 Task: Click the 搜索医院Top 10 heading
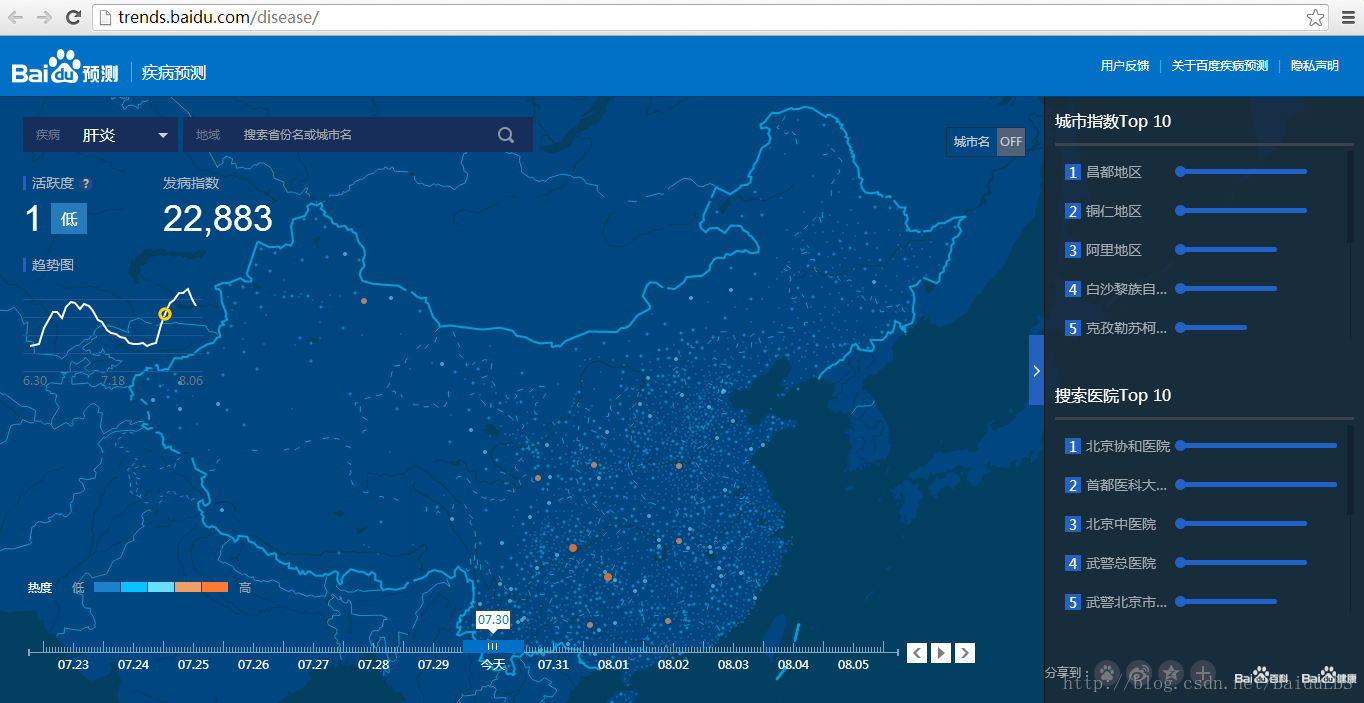[1113, 395]
